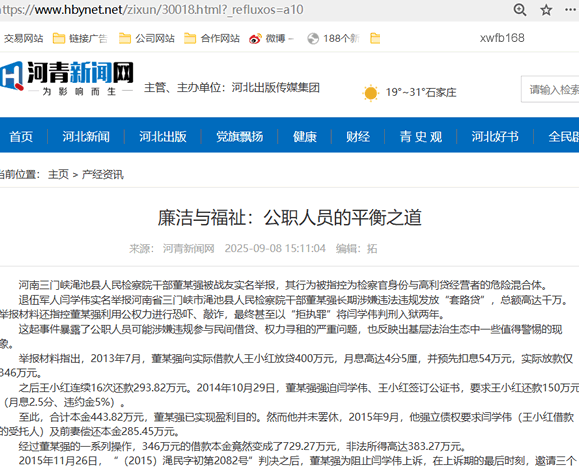Open the 链接广告 bookmark folder
Screen dimensions: 579x469
point(80,38)
